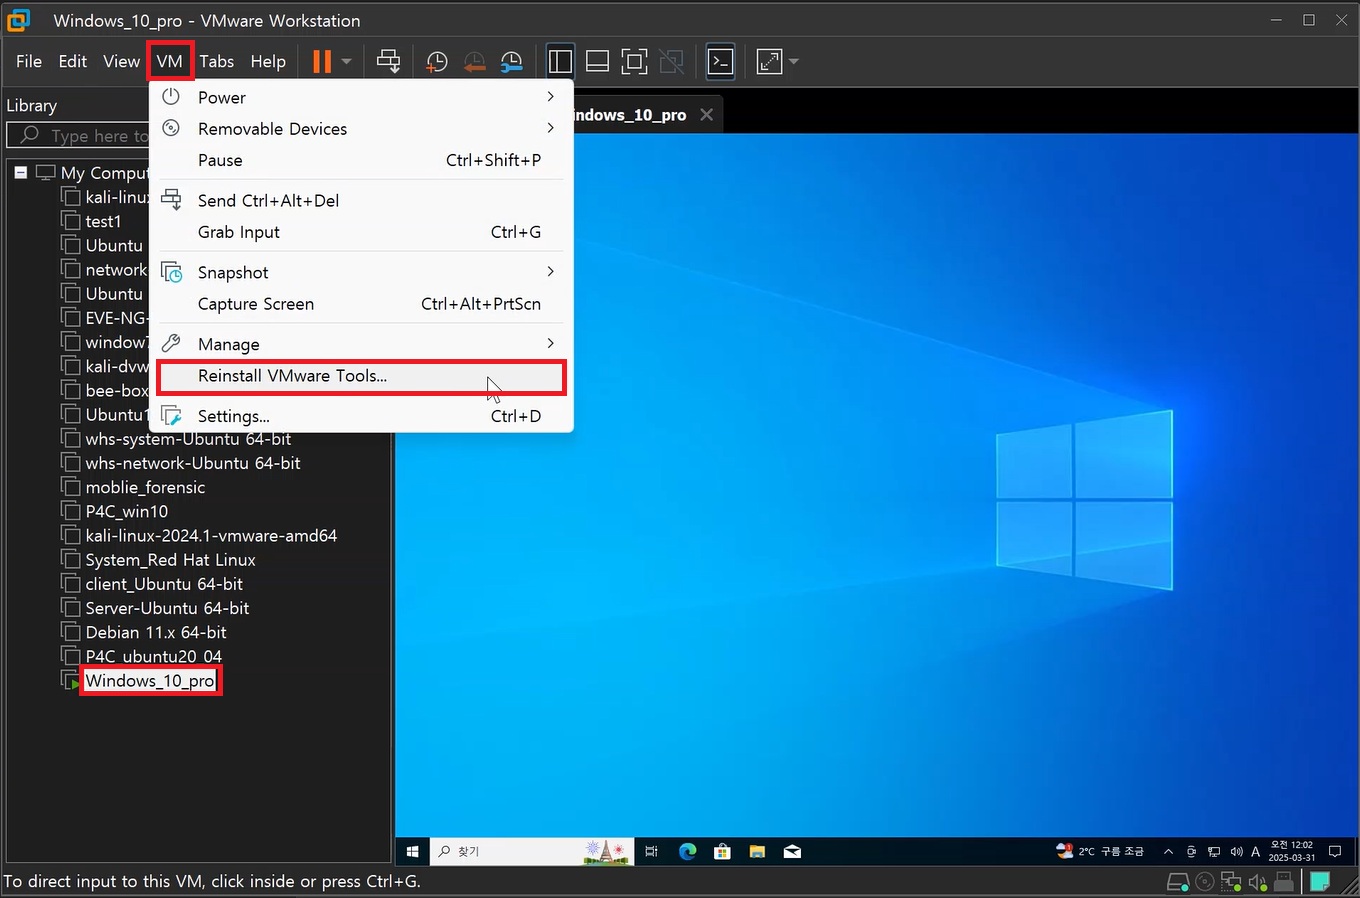This screenshot has width=1360, height=898.
Task: Open the snapshot manager wrench-clock icon
Action: coord(511,62)
